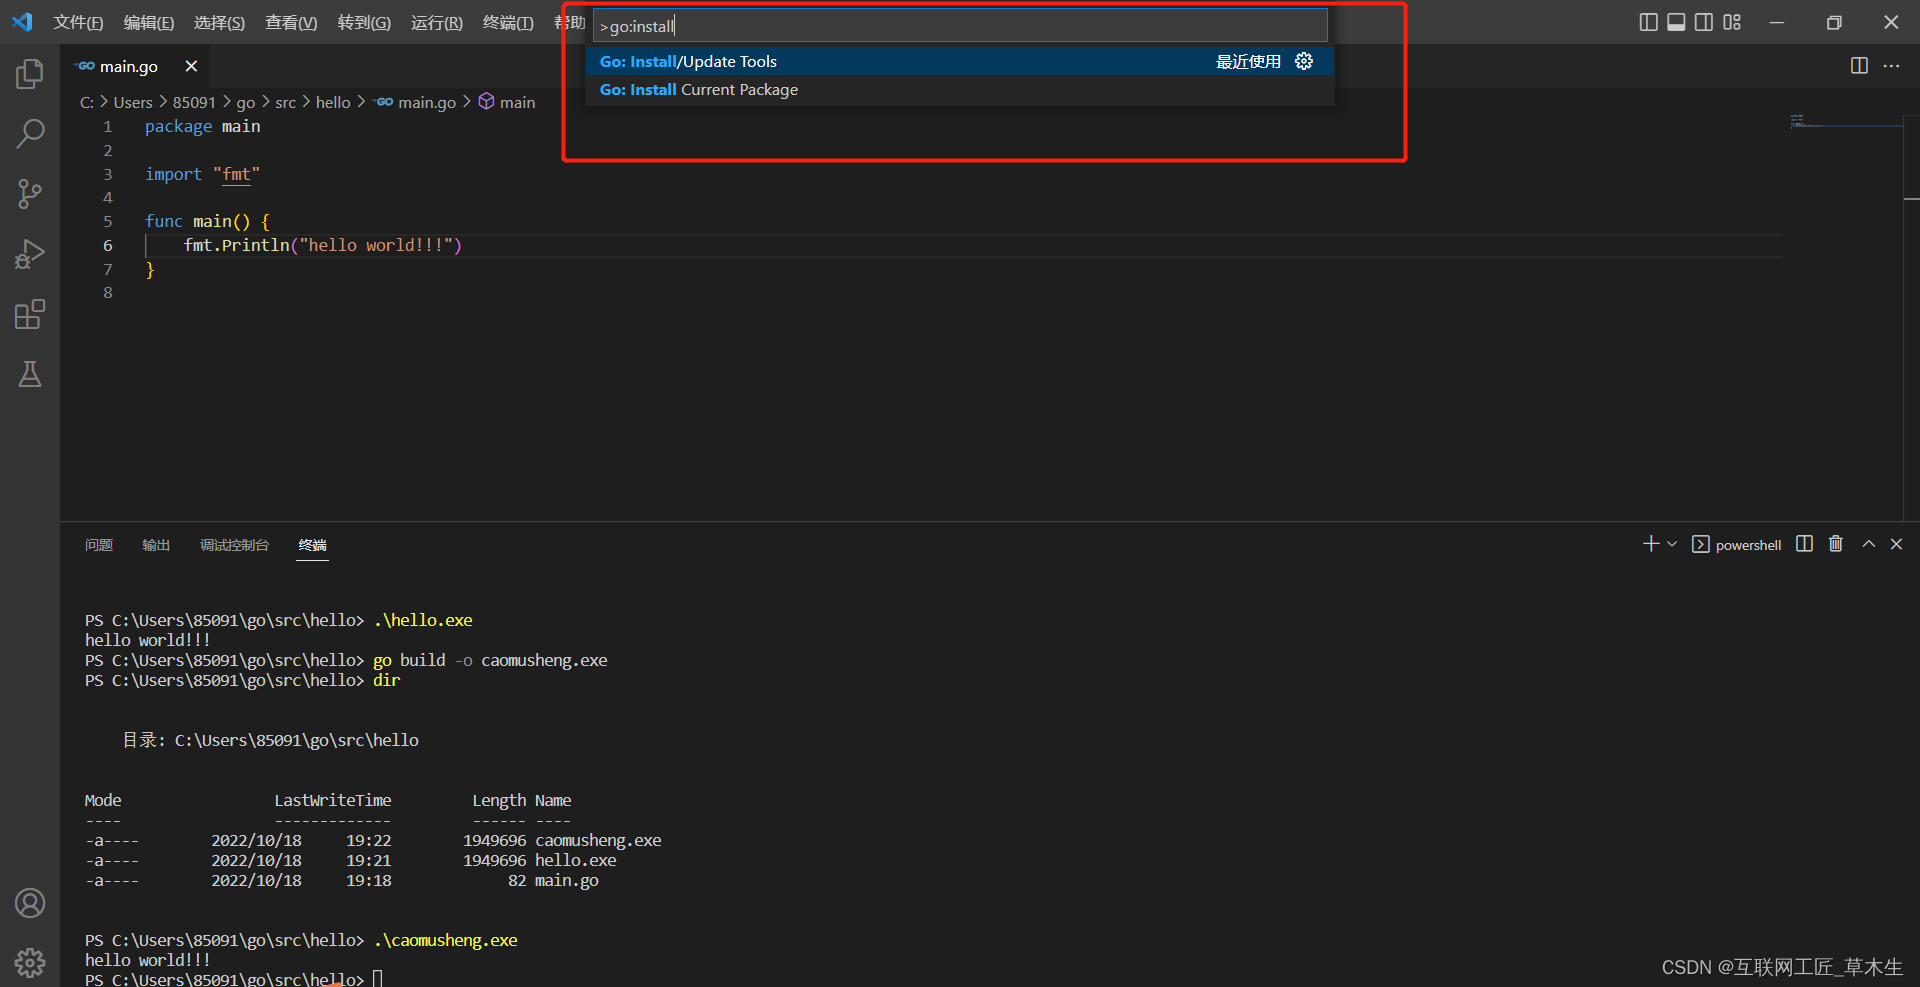
Task: Open the Search view
Action: pyautogui.click(x=30, y=133)
